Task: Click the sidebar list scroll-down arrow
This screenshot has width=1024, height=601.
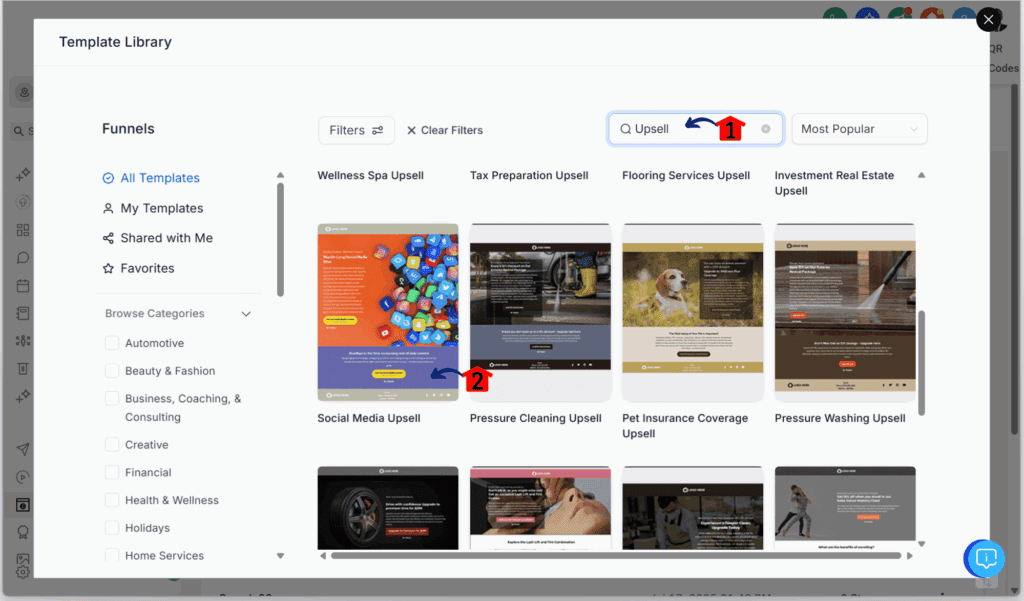Action: click(280, 556)
